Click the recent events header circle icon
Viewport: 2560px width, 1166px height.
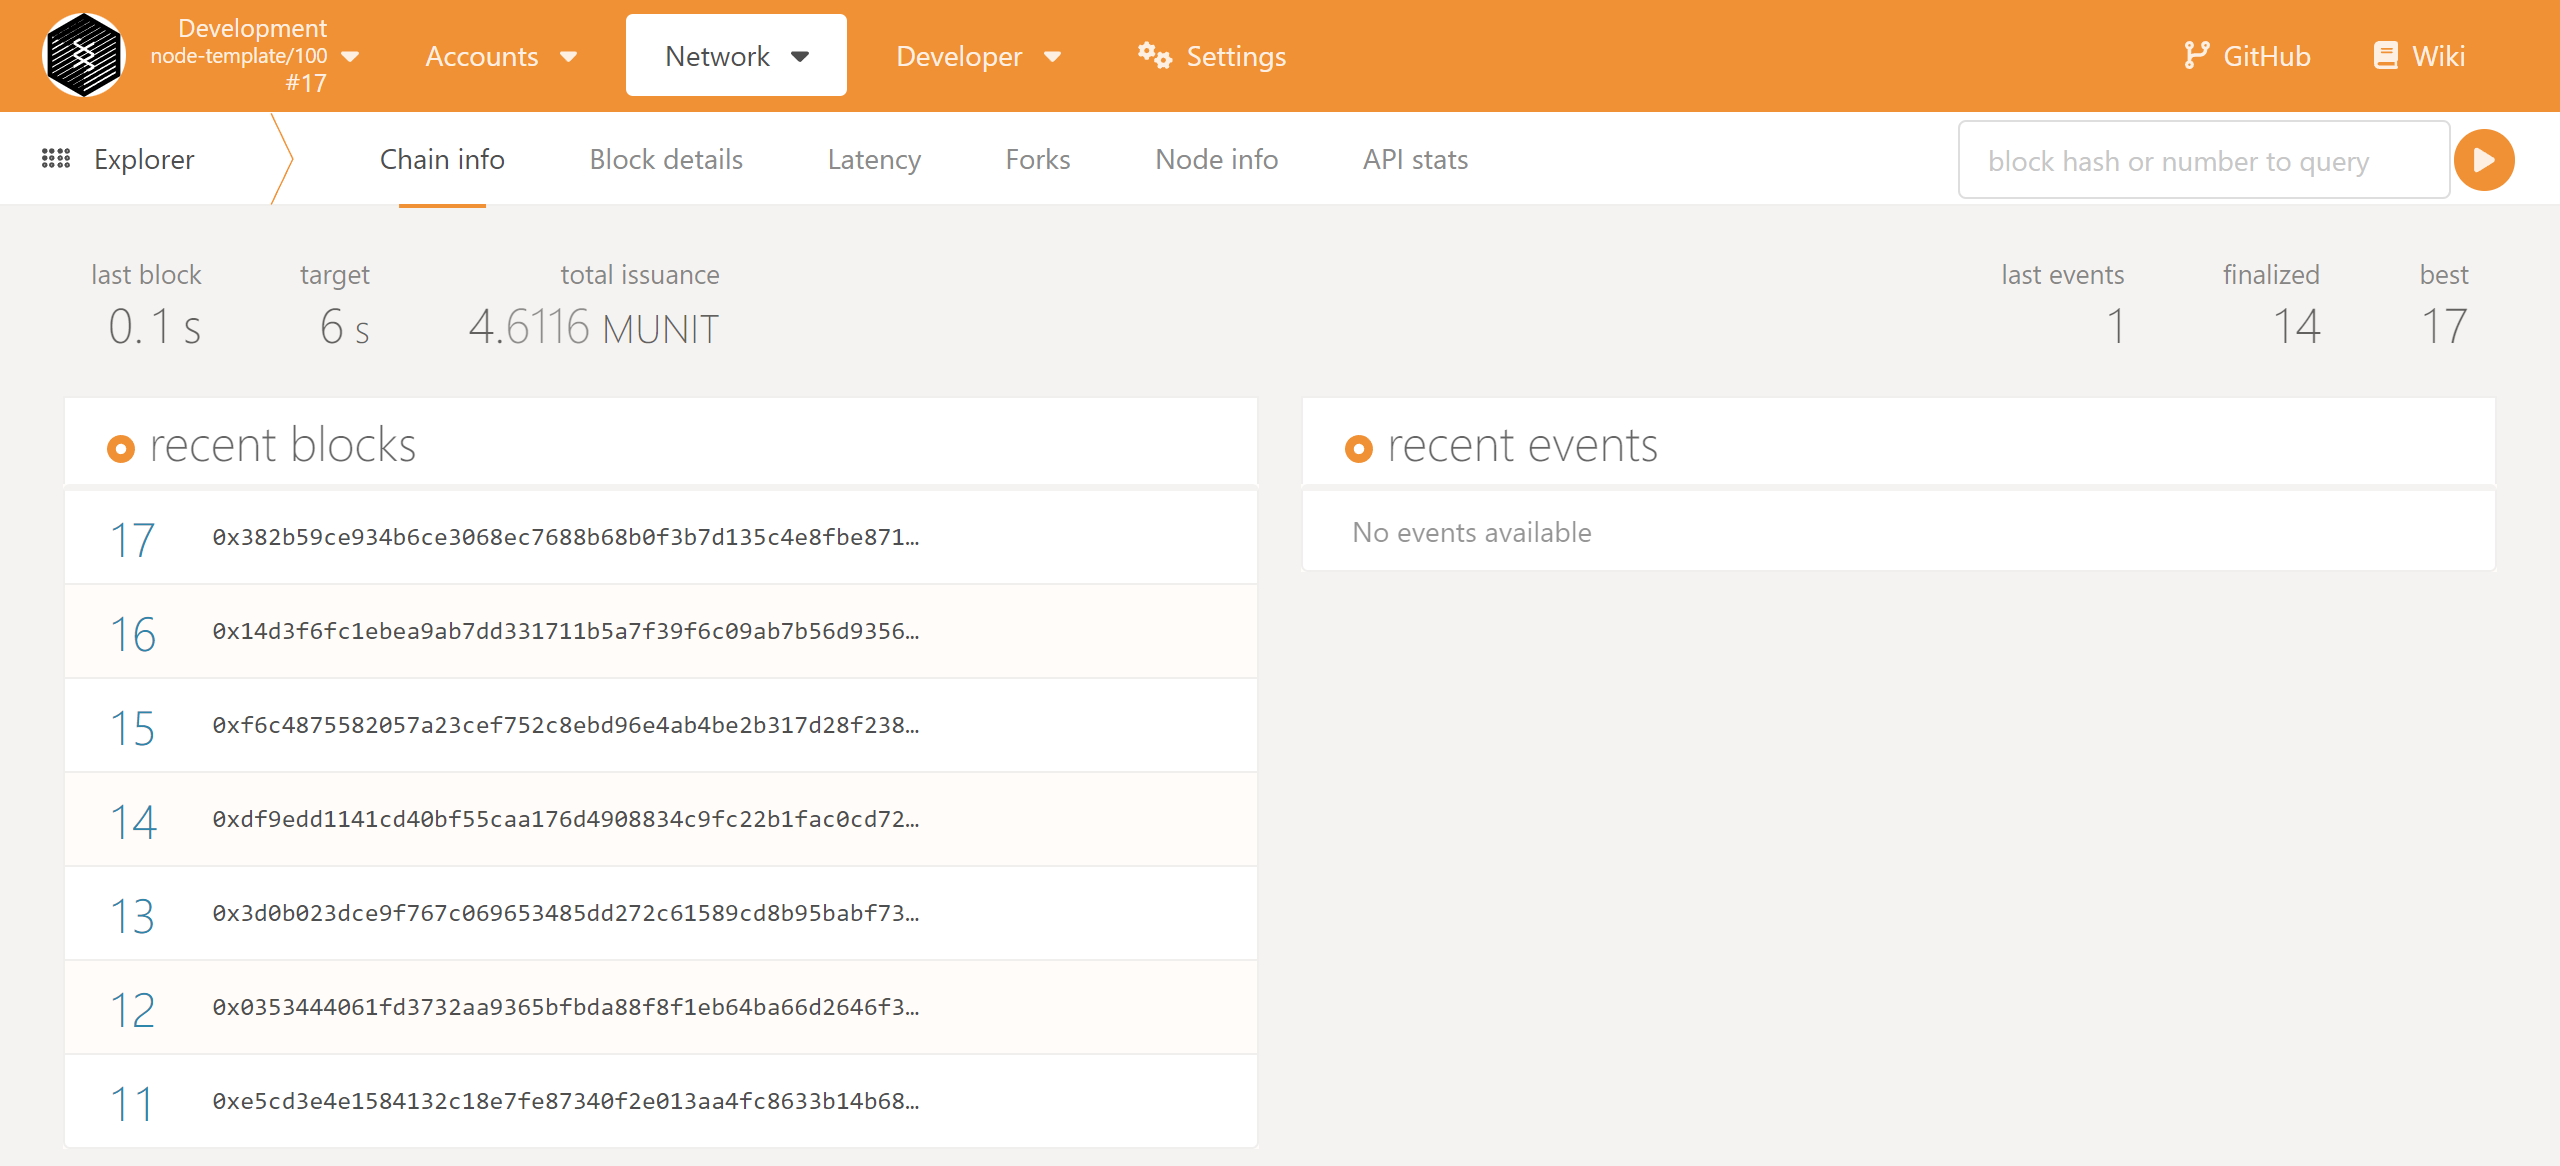tap(1359, 449)
